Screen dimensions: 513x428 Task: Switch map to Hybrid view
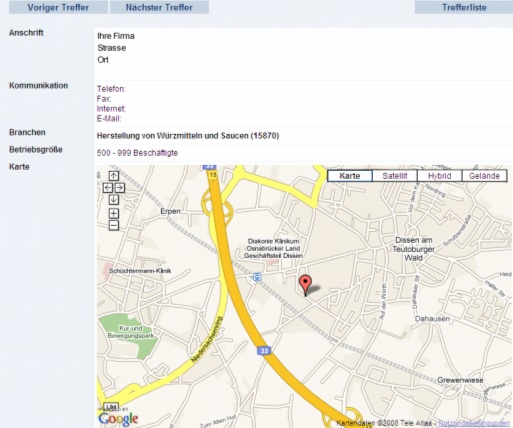coord(439,176)
